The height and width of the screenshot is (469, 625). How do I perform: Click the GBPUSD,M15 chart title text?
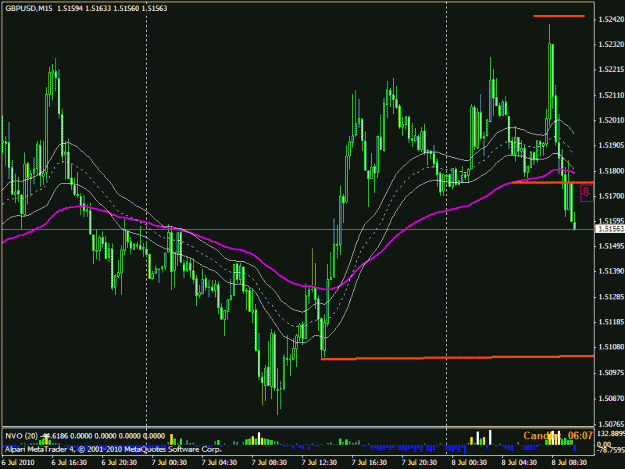point(29,8)
